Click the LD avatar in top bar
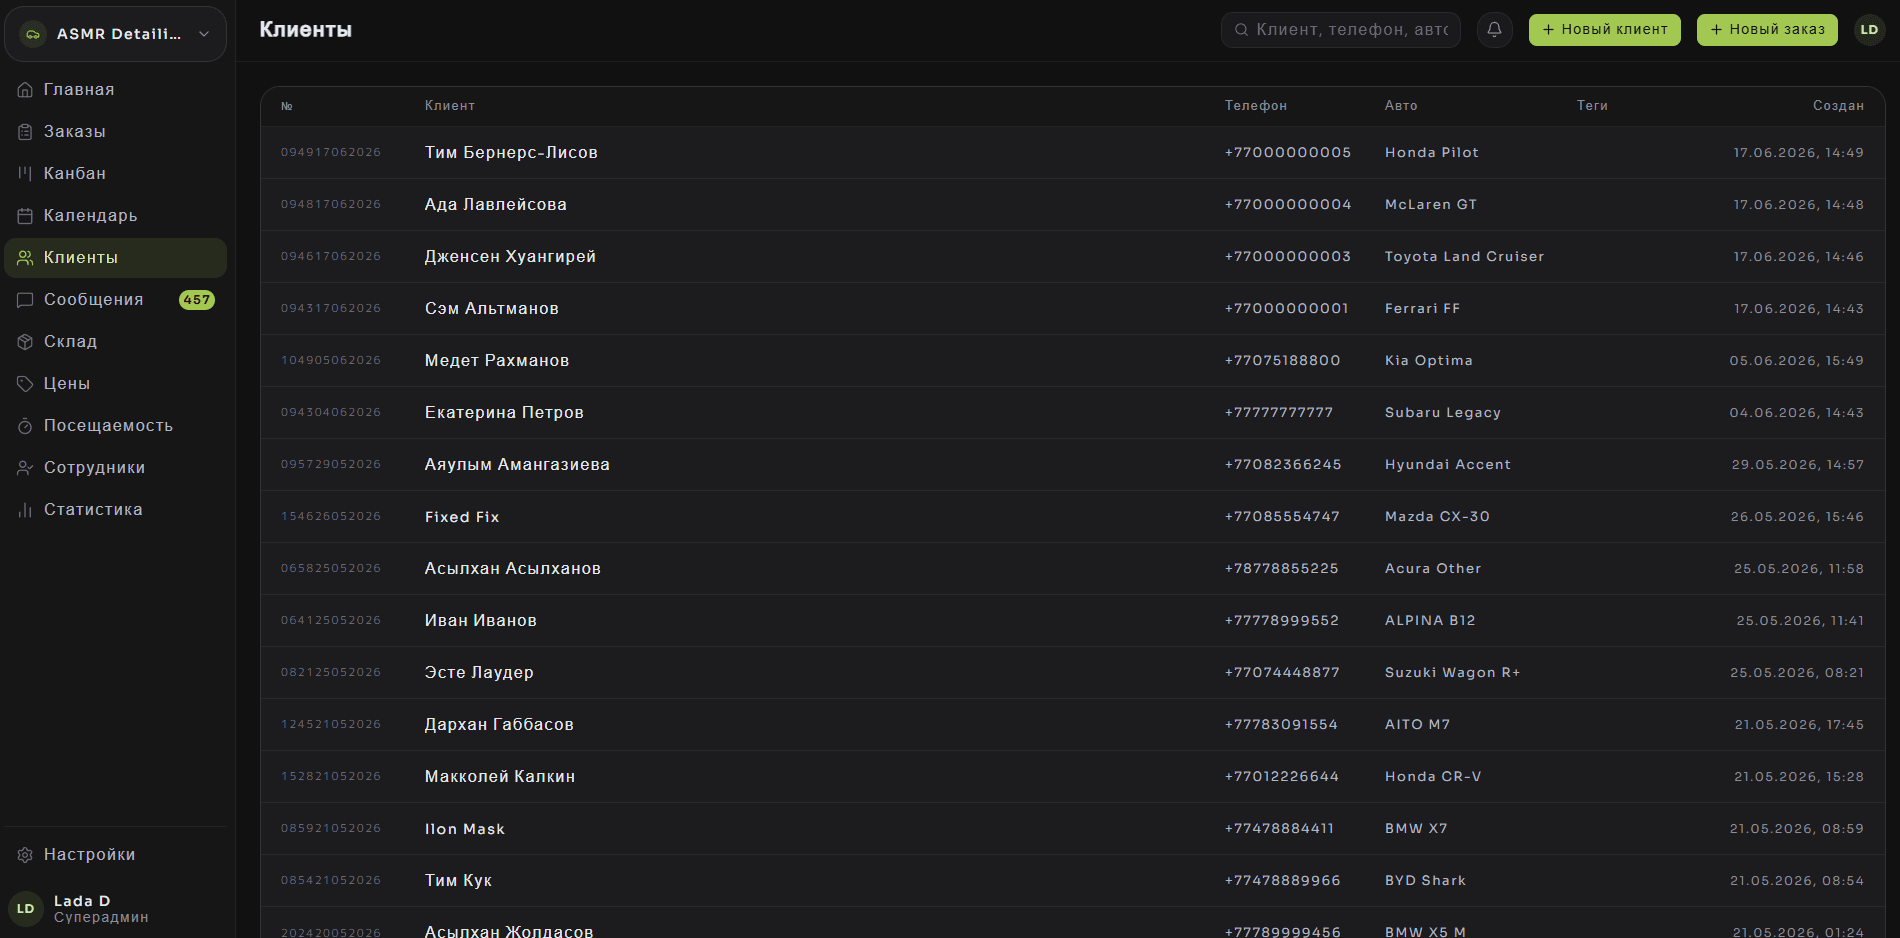Screen dimensions: 1900x938 click(x=1869, y=30)
